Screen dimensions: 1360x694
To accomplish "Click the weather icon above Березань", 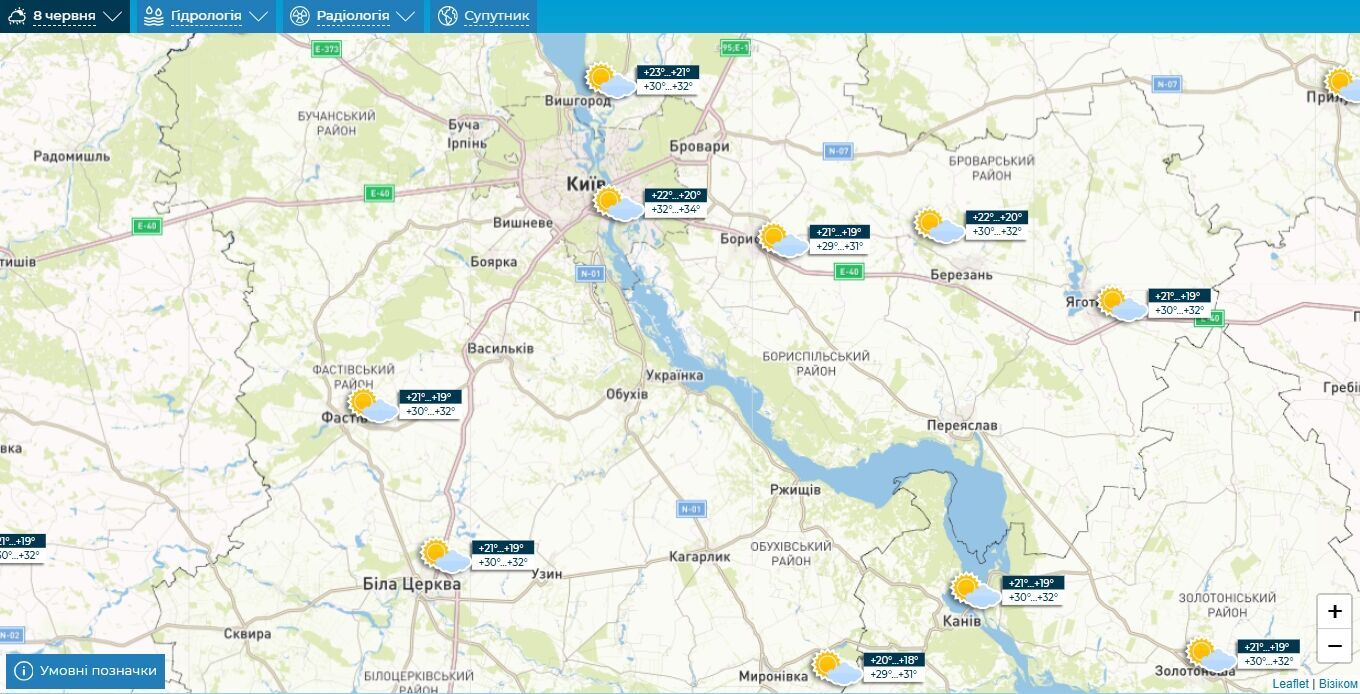I will 940,226.
